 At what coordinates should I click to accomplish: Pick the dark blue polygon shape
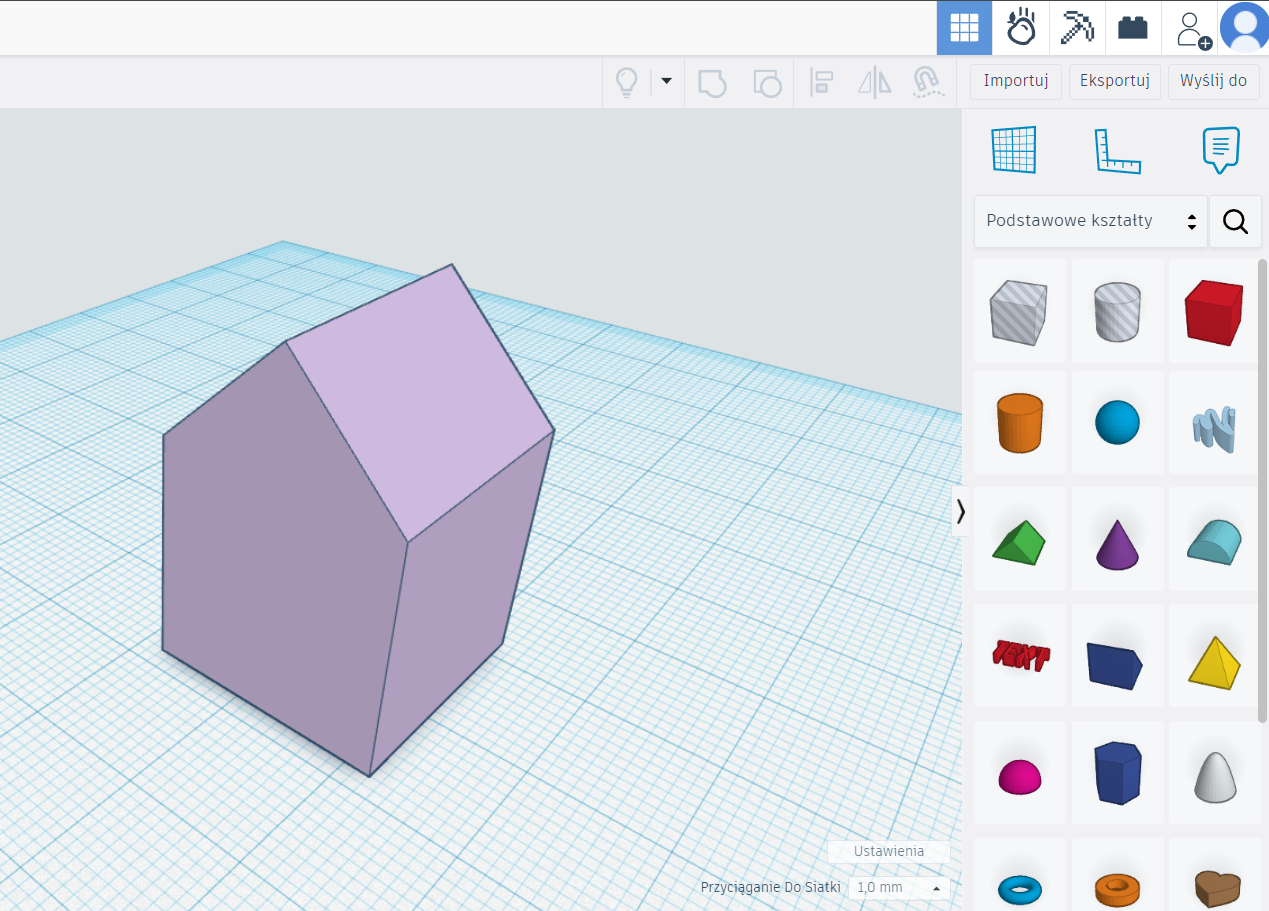click(1117, 774)
